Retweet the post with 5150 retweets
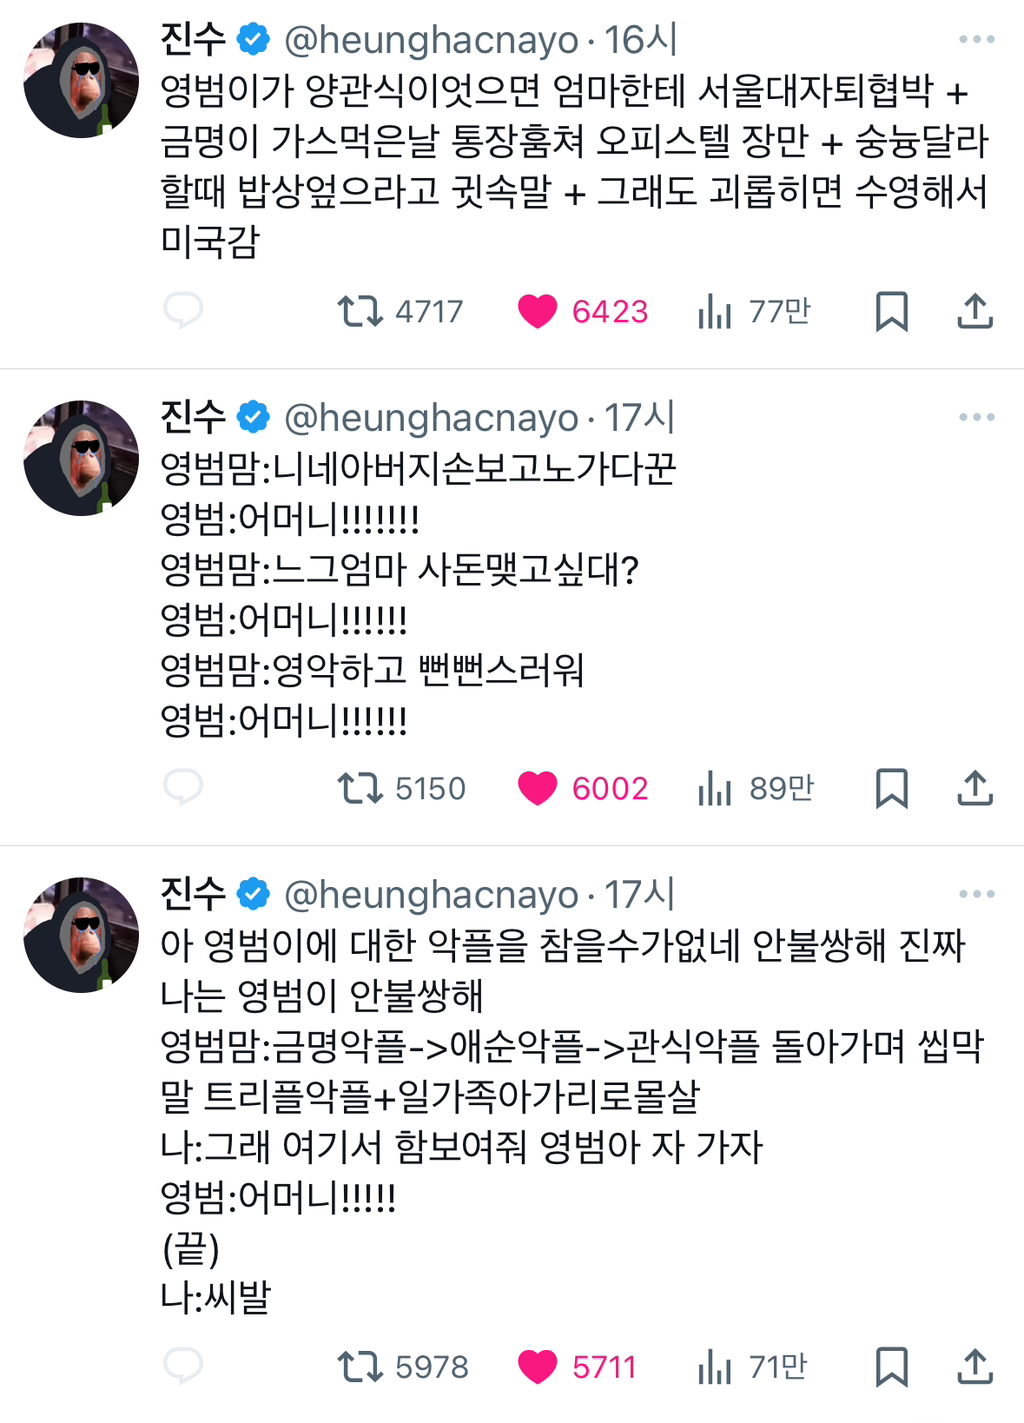Screen dimensions: 1024x1423 click(360, 788)
